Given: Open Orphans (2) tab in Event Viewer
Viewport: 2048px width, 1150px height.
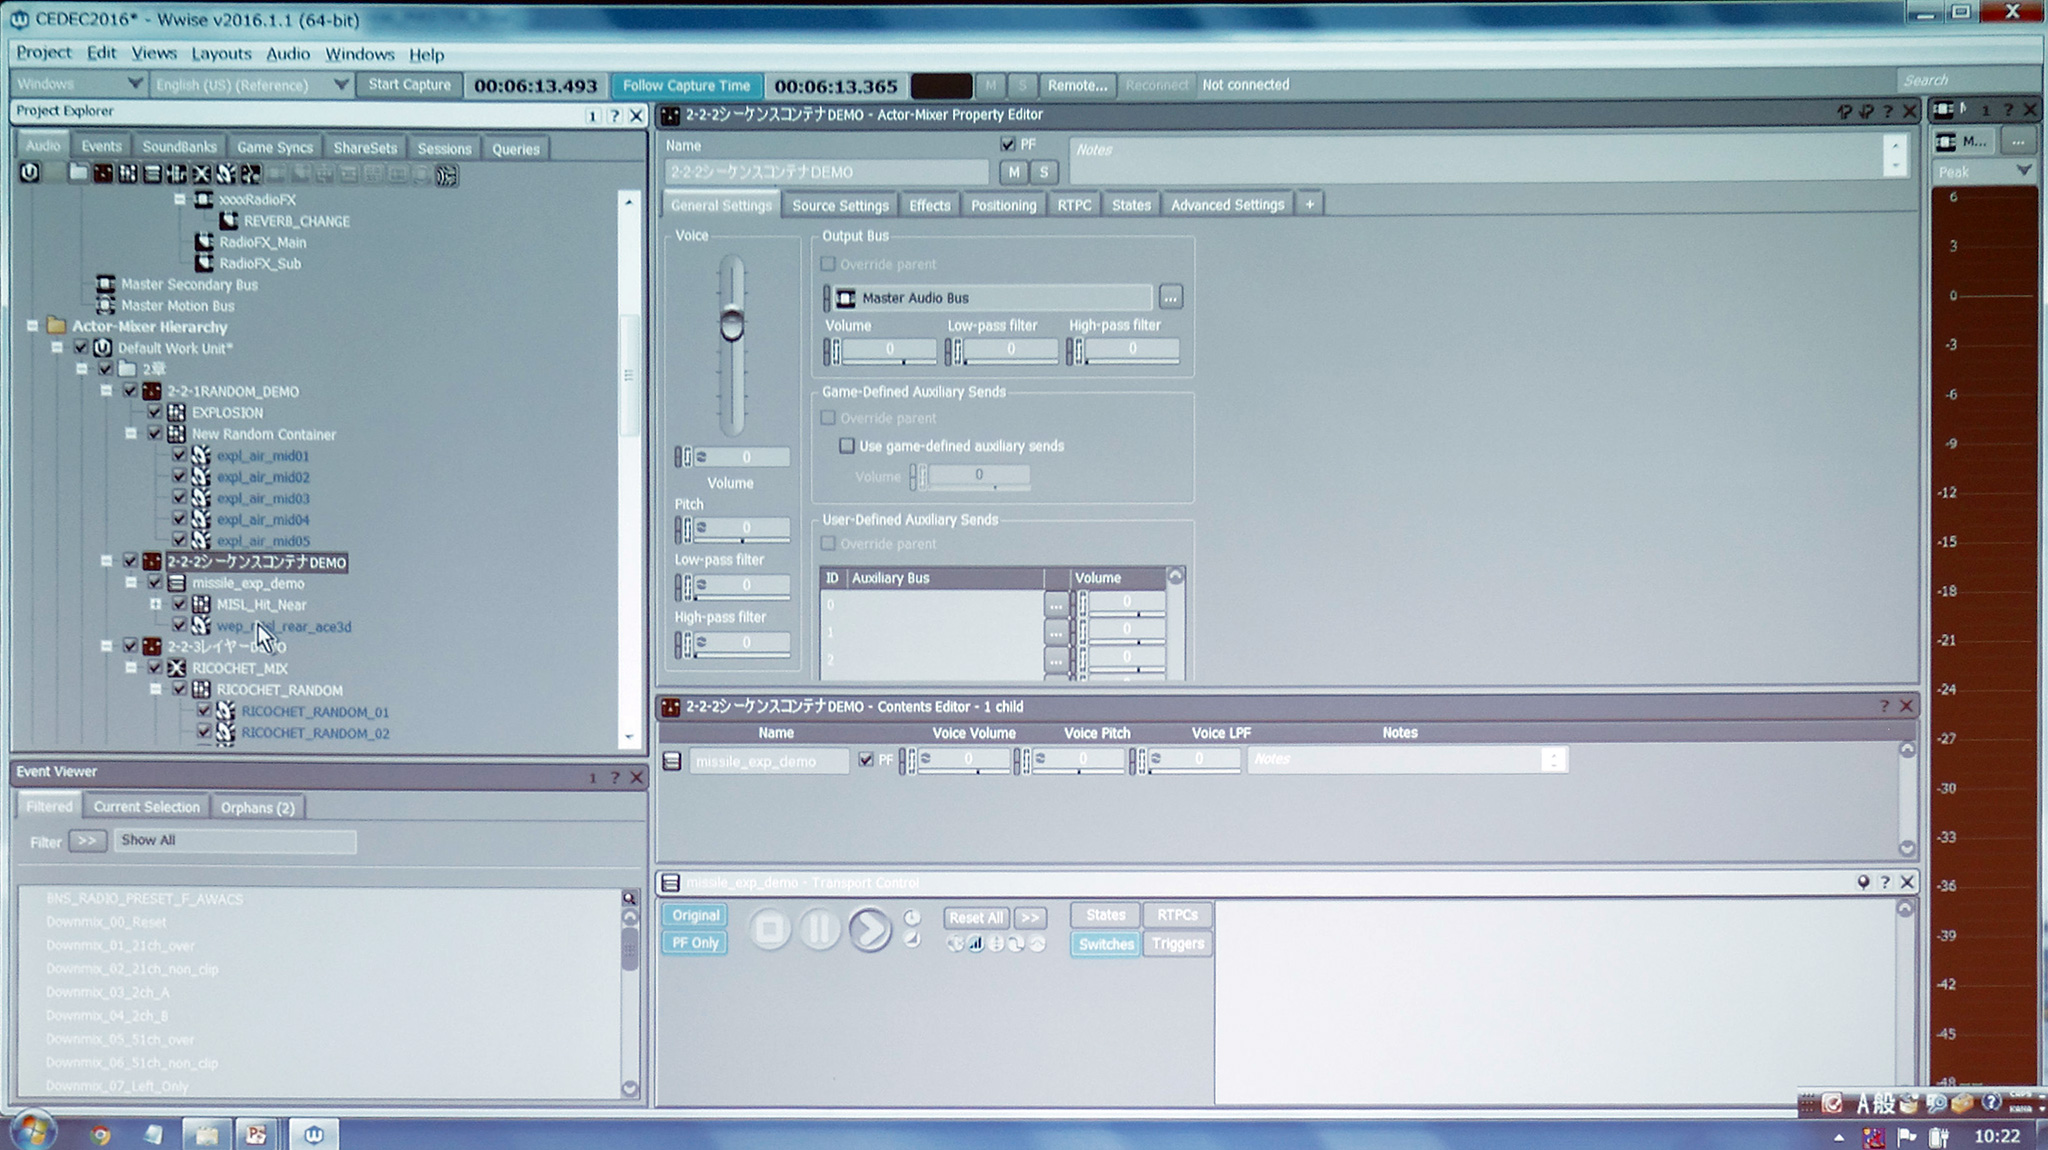Looking at the screenshot, I should point(258,807).
